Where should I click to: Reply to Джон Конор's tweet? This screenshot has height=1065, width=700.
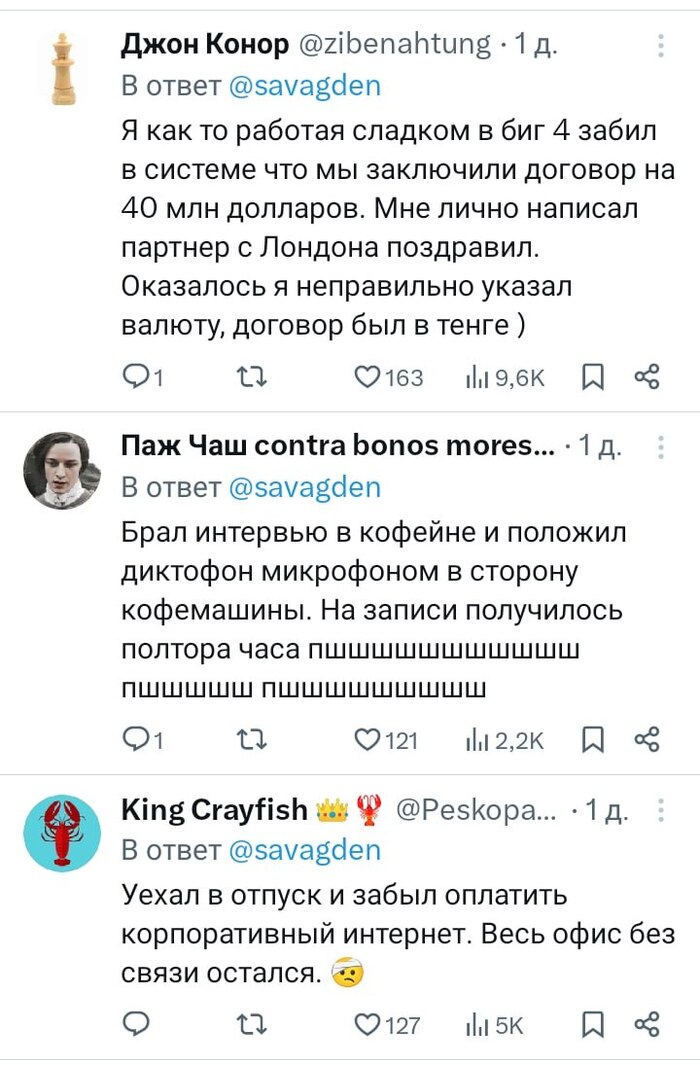pyautogui.click(x=134, y=377)
